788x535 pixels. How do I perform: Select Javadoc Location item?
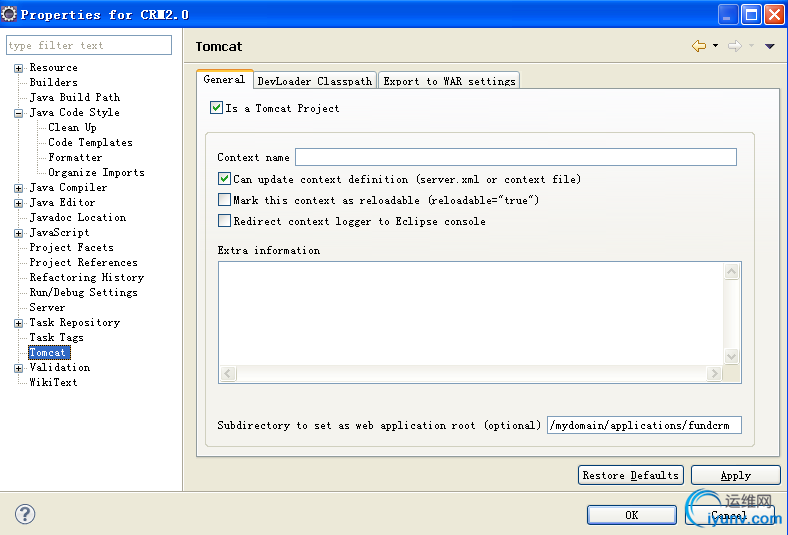77,218
